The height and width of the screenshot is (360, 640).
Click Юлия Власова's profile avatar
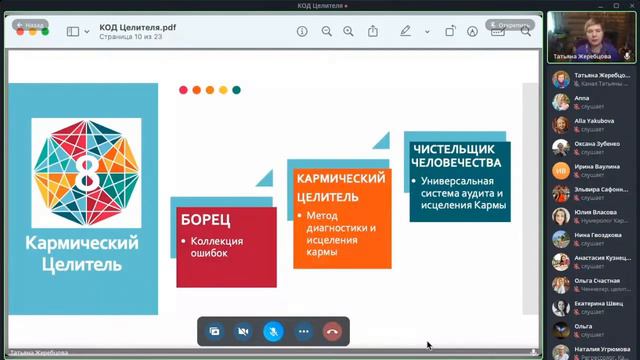coord(561,217)
